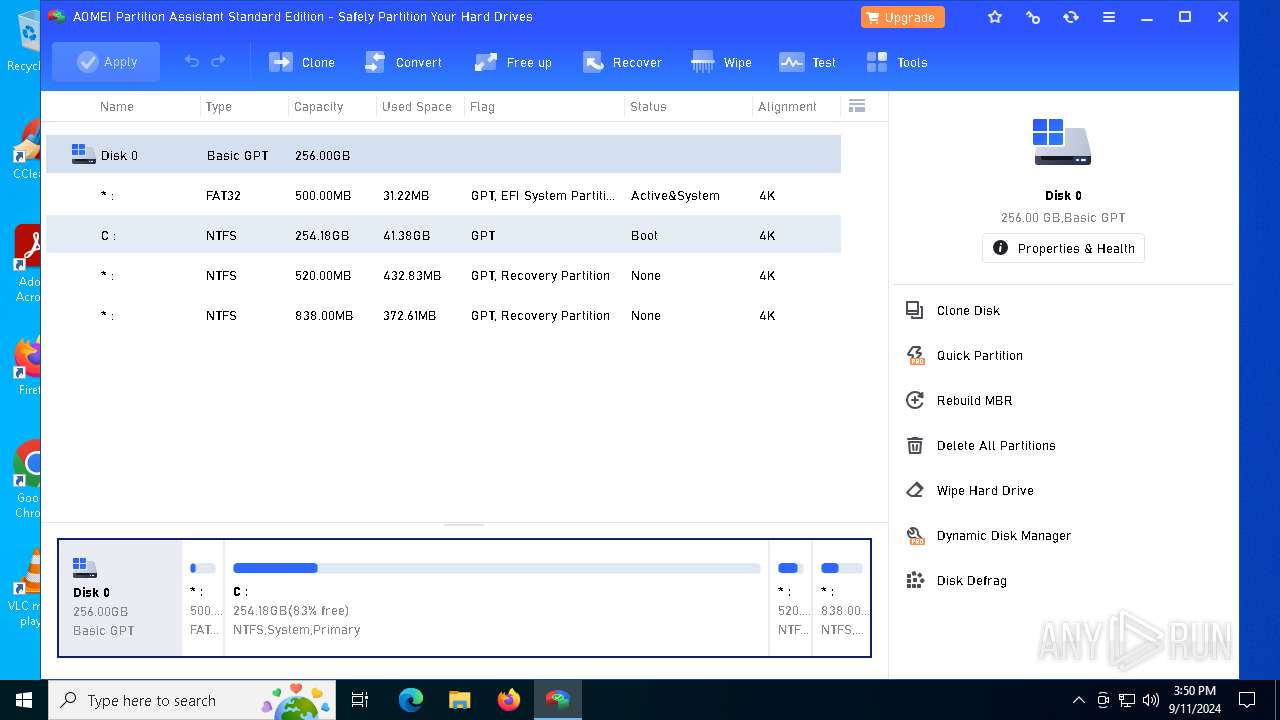1280x720 pixels.
Task: Click the Redo arrow icon
Action: coord(218,62)
